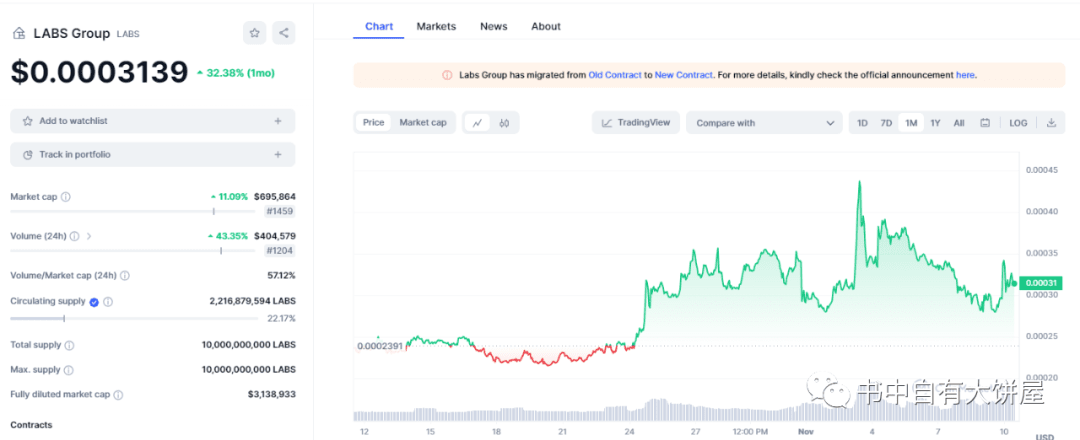This screenshot has width=1080, height=440.
Task: Open the share icon button
Action: coord(284,33)
